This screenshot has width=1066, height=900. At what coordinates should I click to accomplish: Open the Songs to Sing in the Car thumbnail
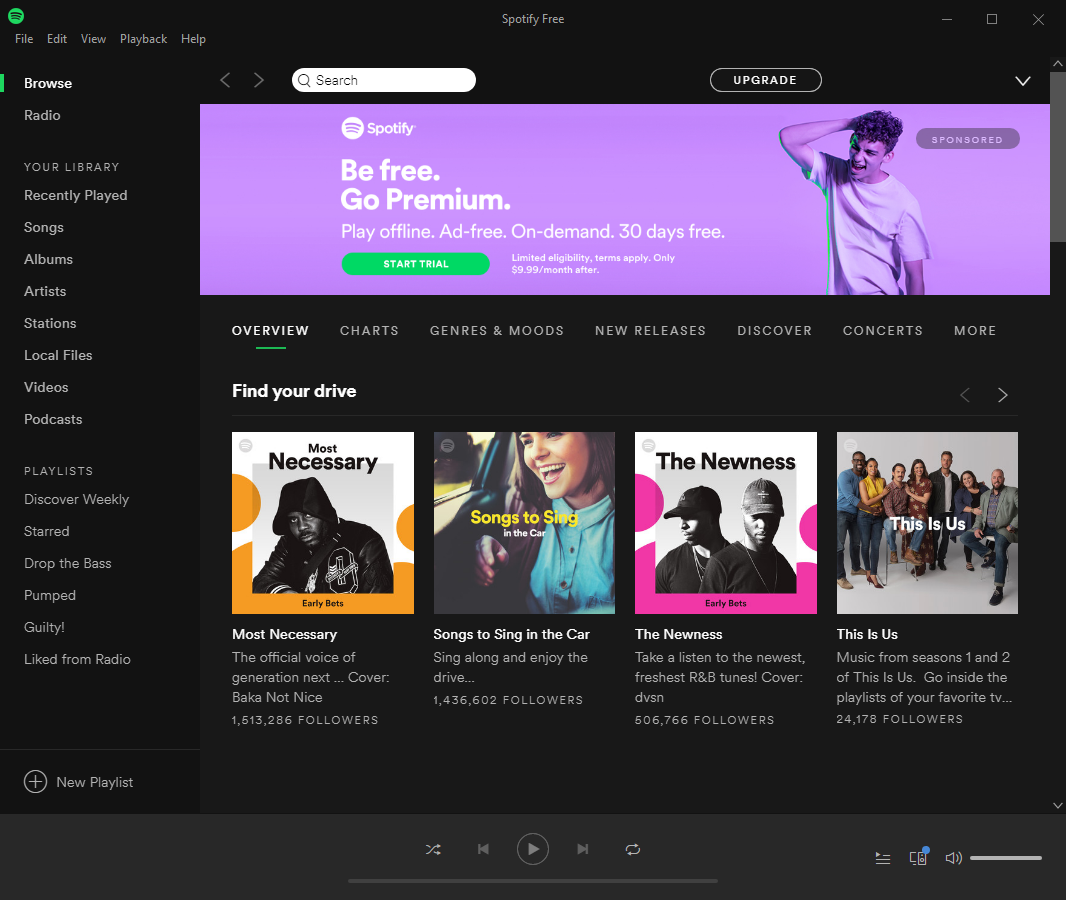524,522
